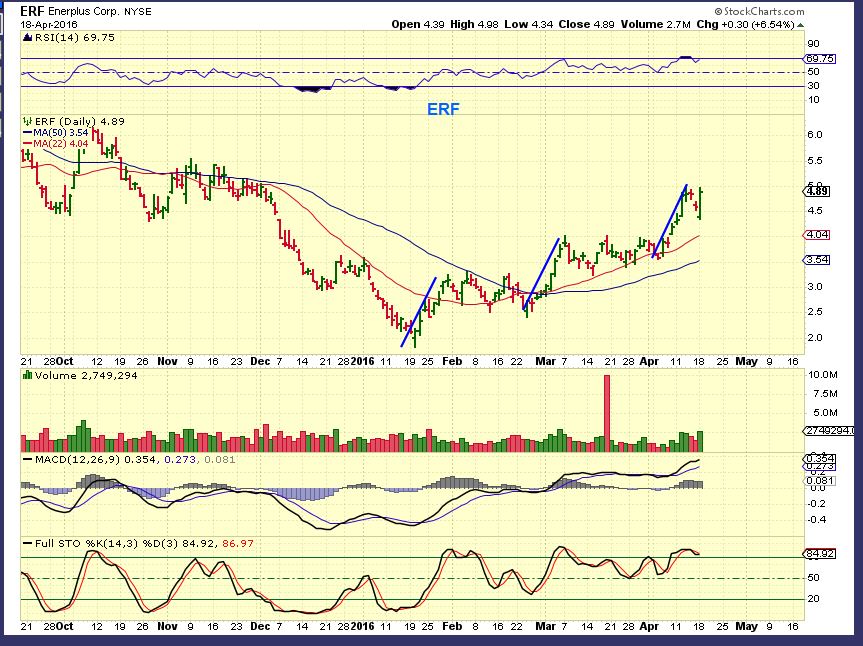
Task: Click the Close 4.89 header value
Action: coord(586,25)
